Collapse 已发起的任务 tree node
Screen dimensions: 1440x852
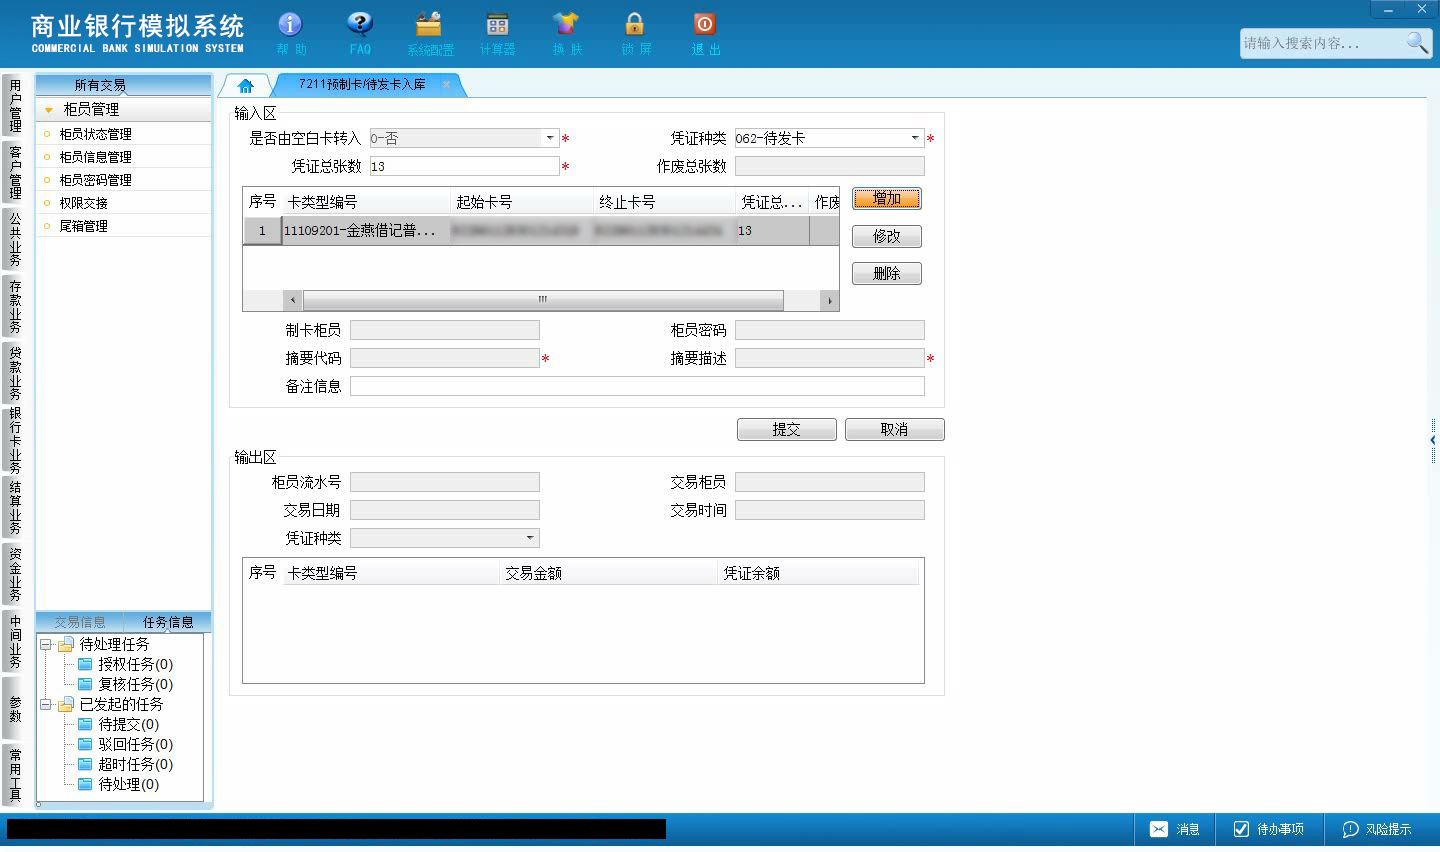tap(46, 705)
